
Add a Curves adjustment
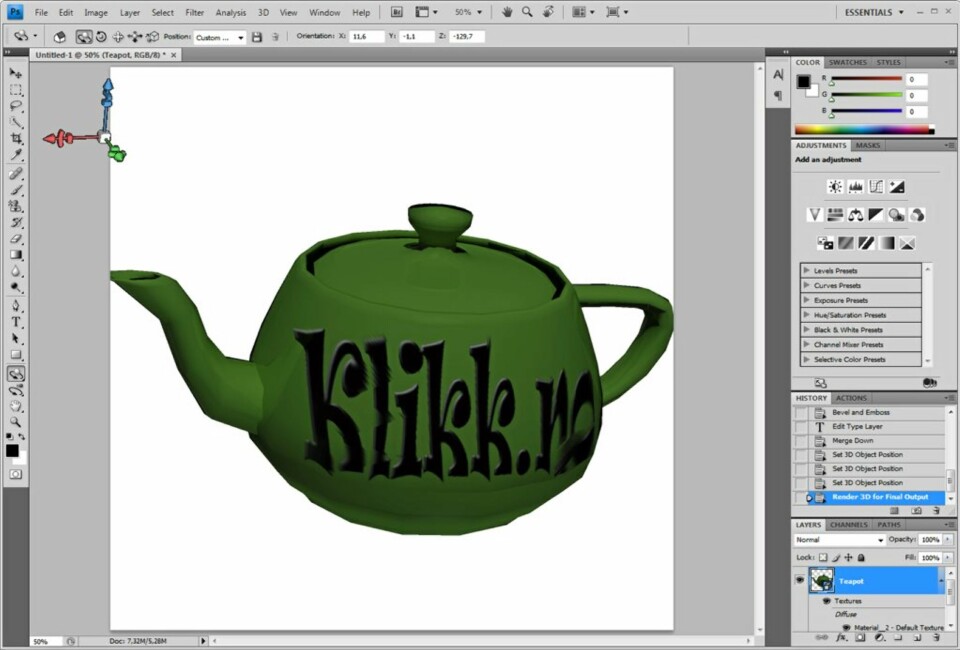click(876, 187)
